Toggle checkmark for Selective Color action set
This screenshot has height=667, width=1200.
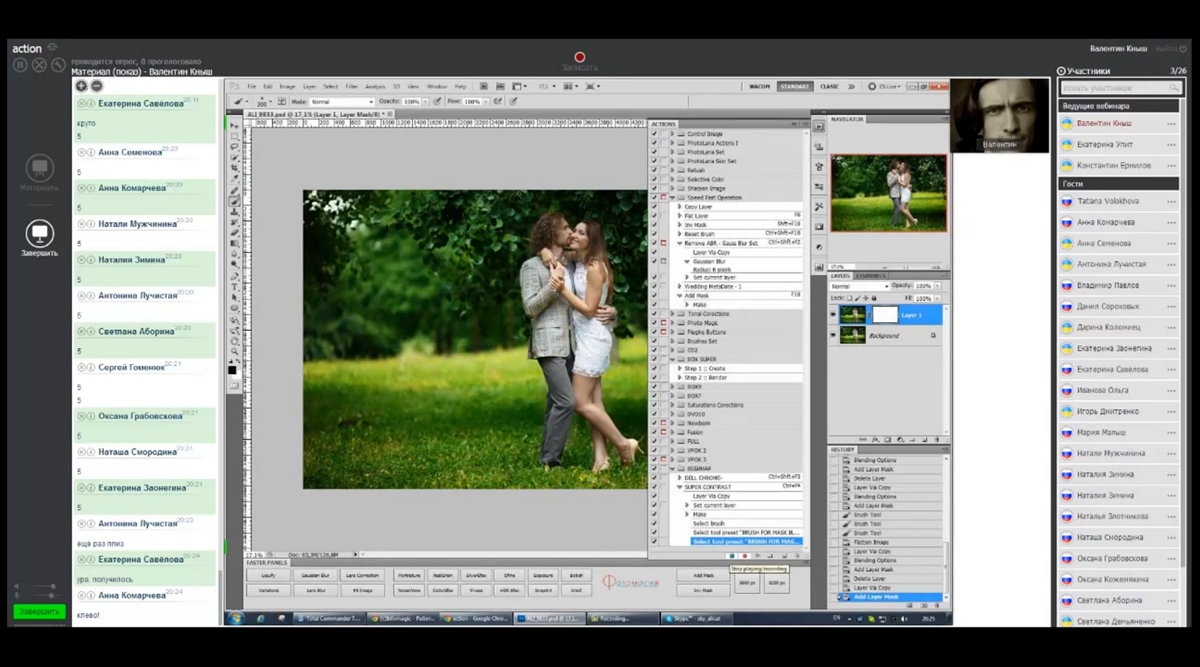(654, 179)
